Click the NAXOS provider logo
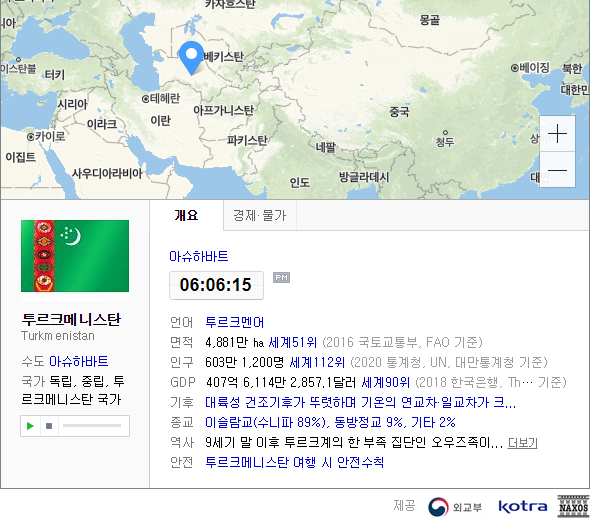This screenshot has height=521, width=591. (573, 506)
